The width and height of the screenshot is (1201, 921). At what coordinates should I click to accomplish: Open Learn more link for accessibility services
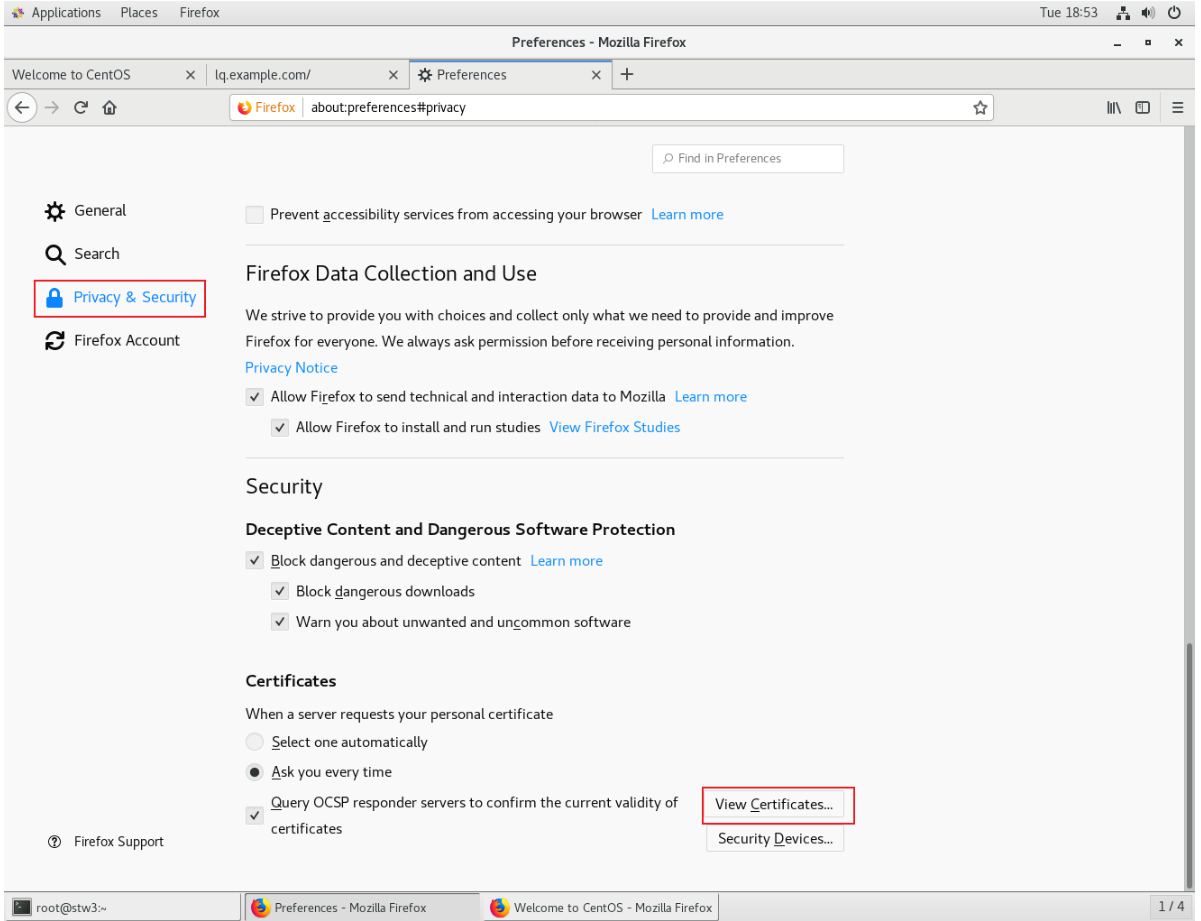pos(687,215)
